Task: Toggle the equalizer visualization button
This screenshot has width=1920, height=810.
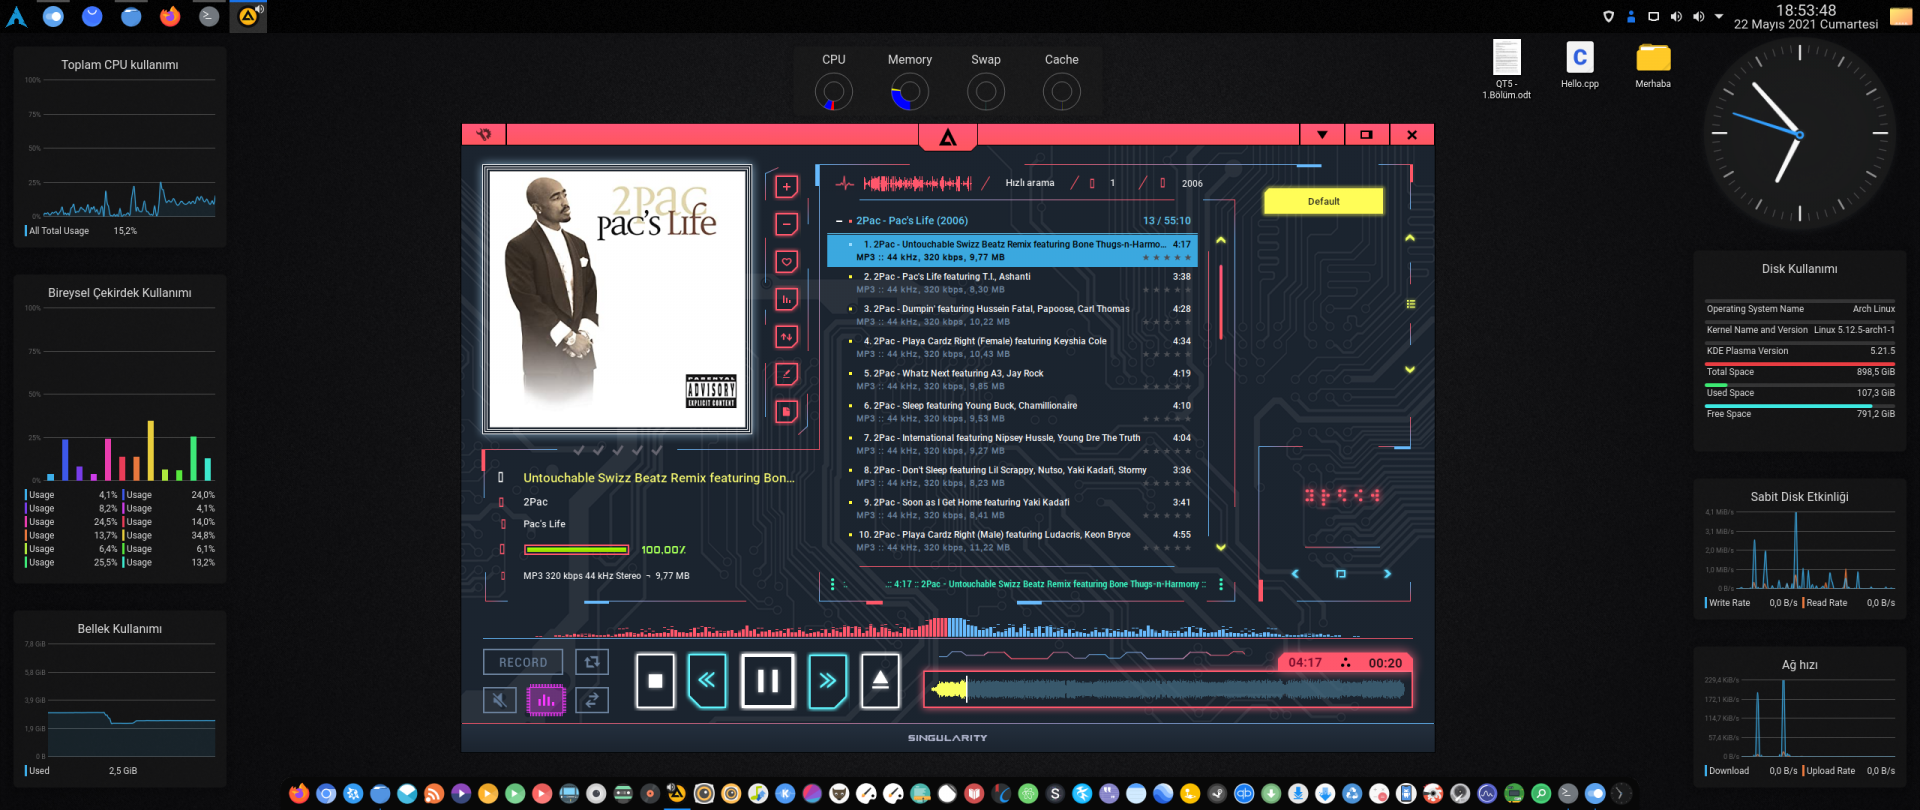Action: (x=546, y=700)
